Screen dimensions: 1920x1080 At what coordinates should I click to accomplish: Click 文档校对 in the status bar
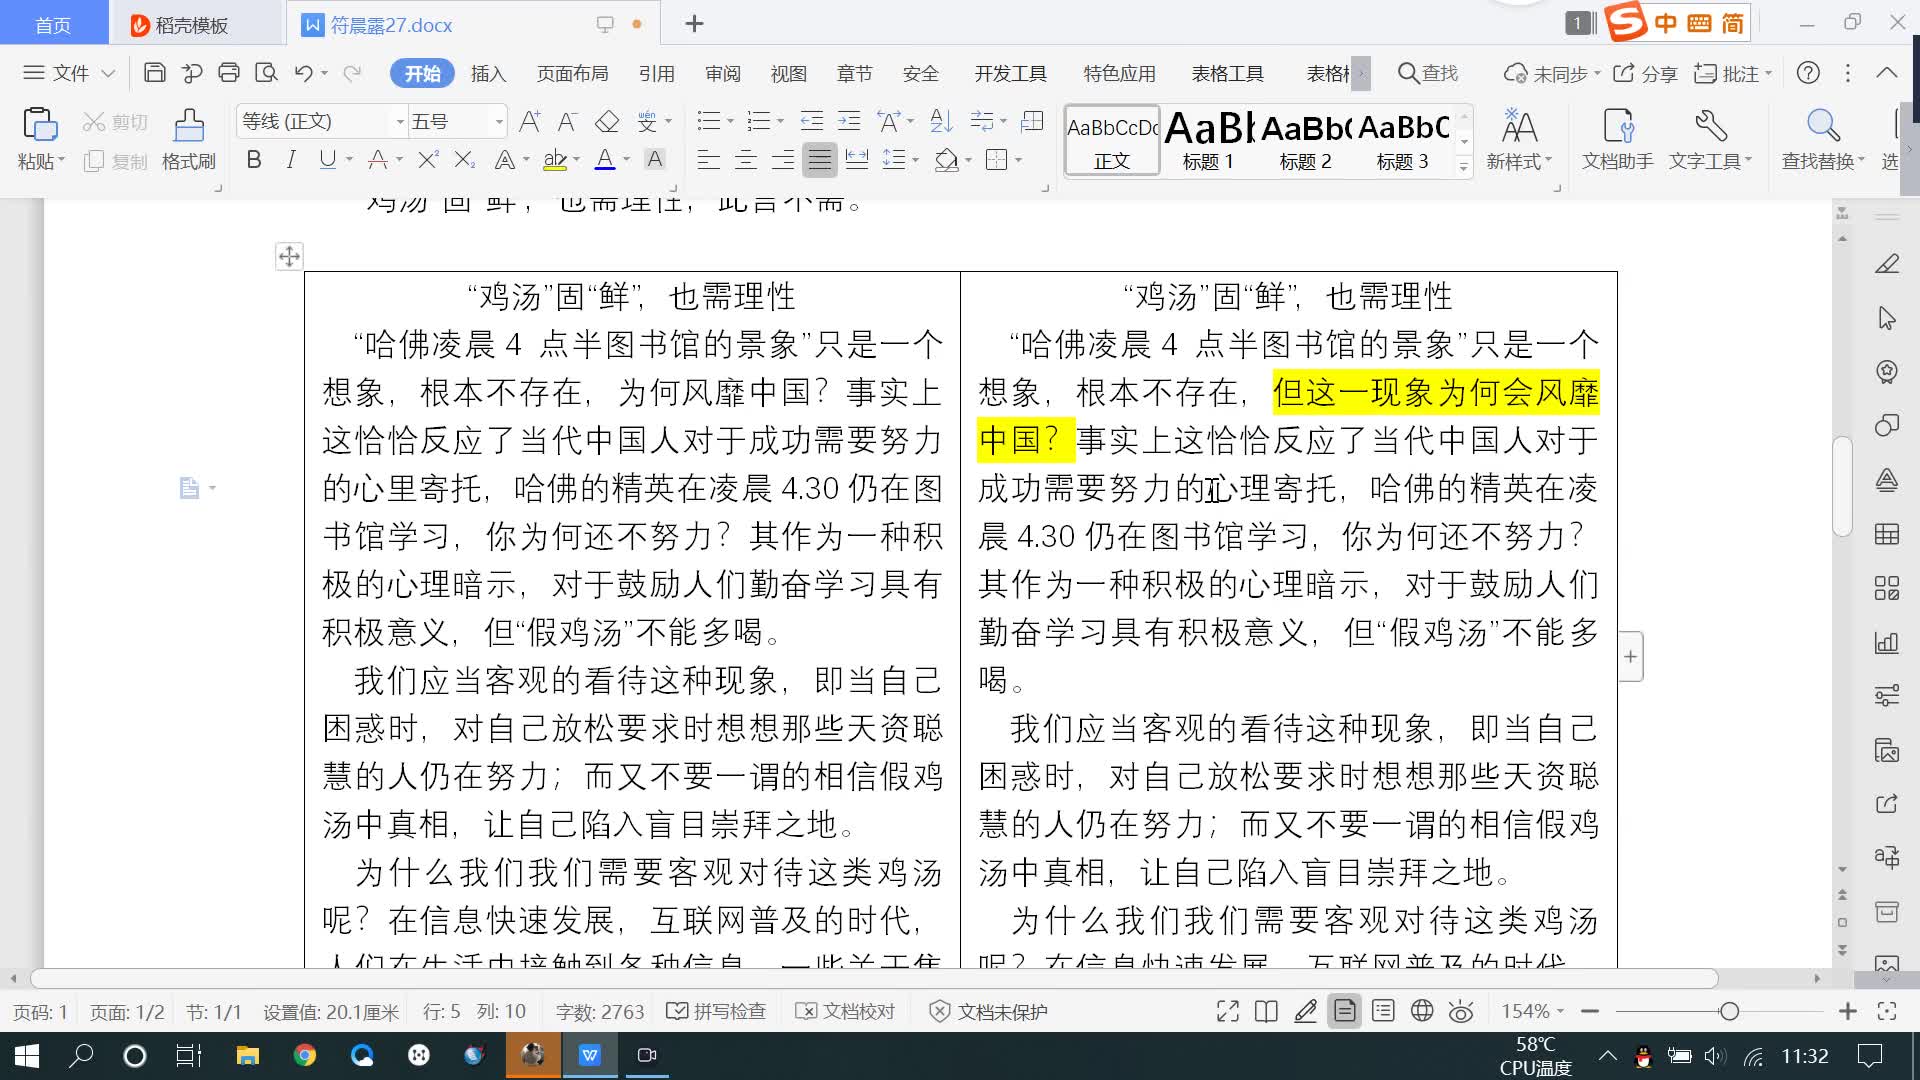pos(845,1012)
